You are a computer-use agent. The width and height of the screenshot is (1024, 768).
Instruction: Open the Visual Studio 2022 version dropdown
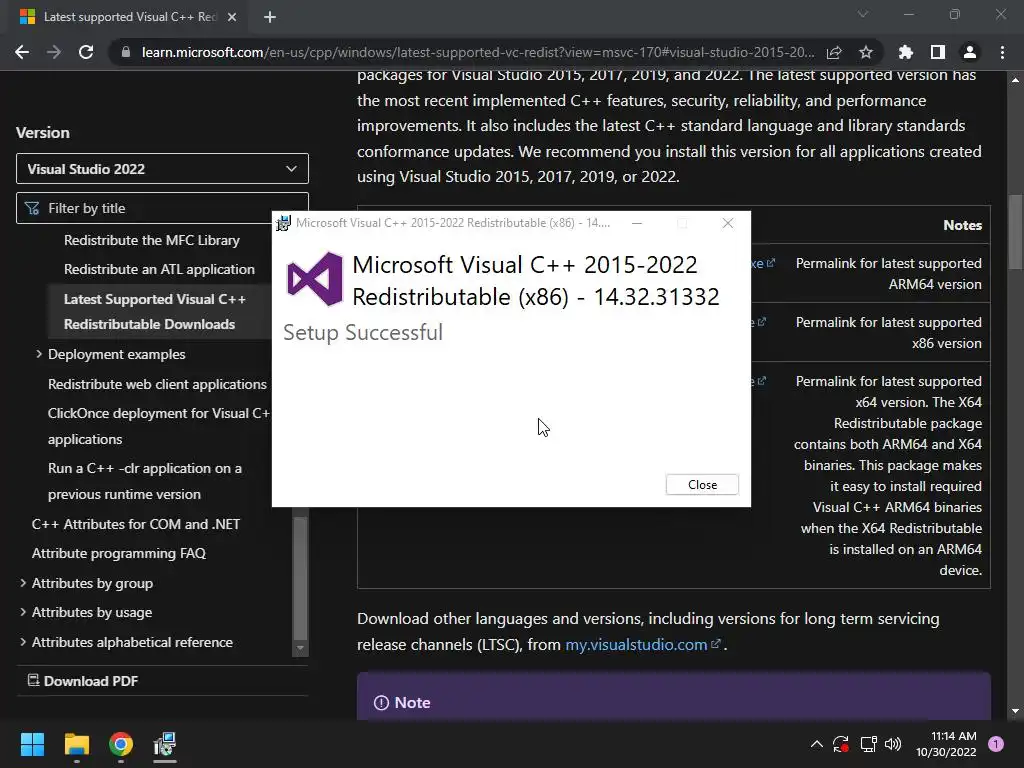point(162,169)
